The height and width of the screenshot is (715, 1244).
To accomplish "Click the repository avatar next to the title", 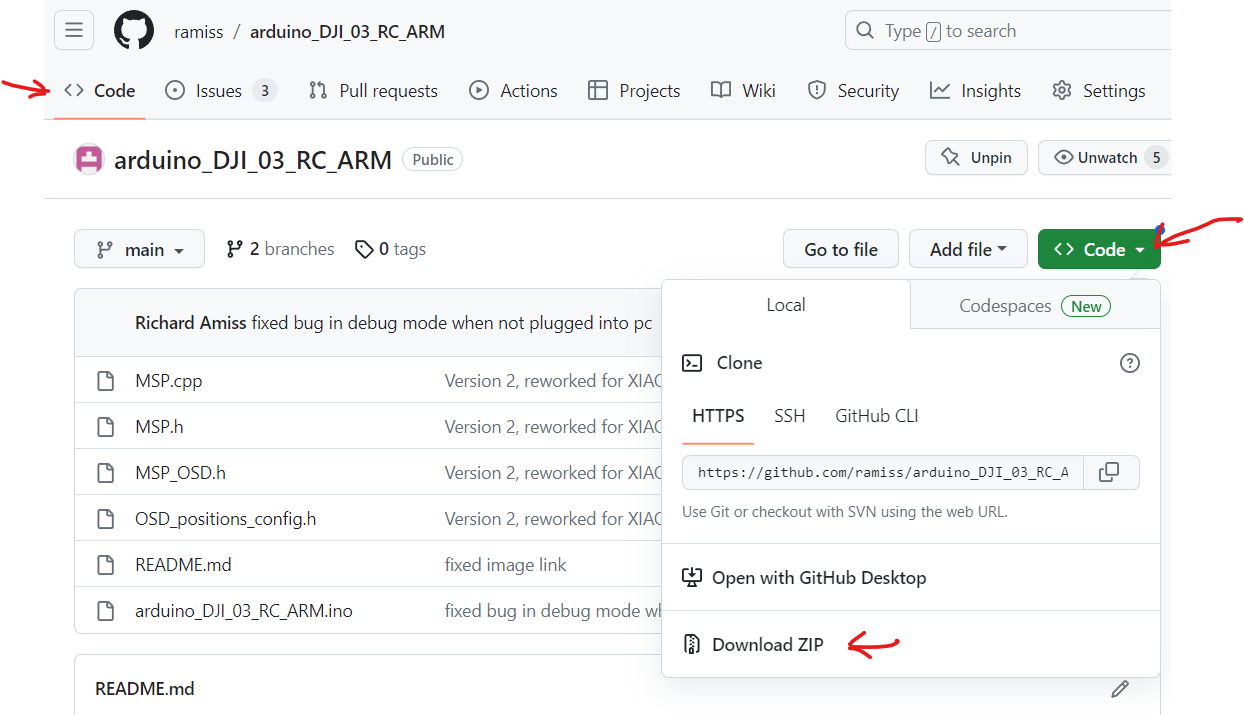I will (x=89, y=158).
